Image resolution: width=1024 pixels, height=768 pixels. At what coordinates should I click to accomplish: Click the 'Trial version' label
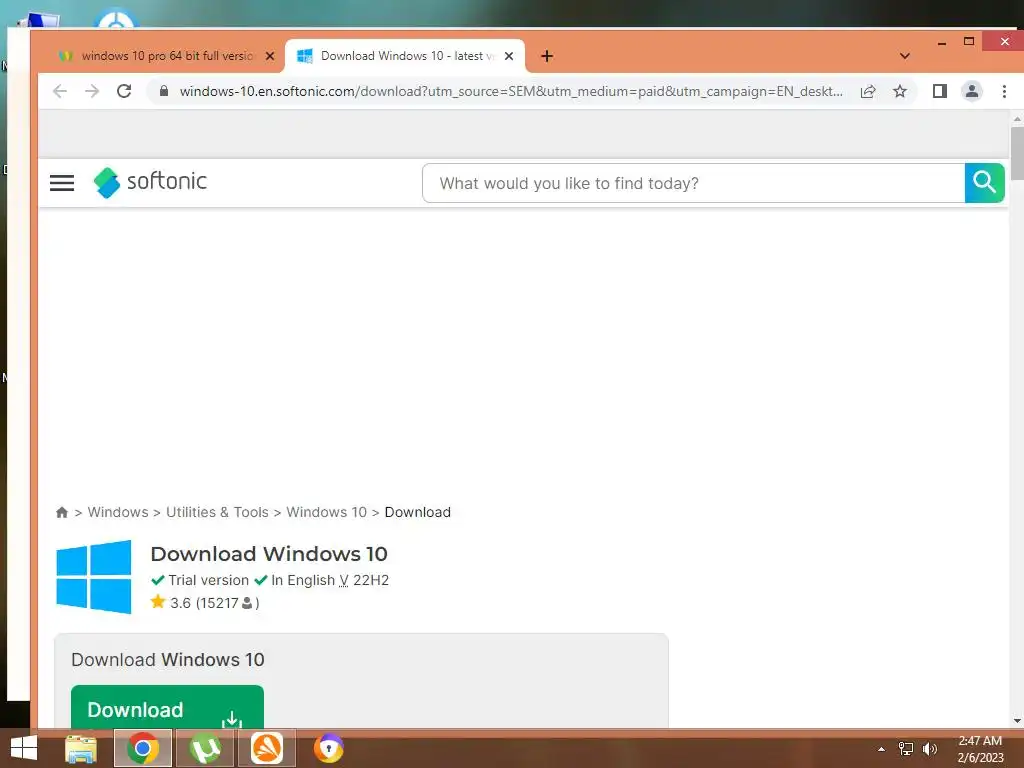[208, 581]
